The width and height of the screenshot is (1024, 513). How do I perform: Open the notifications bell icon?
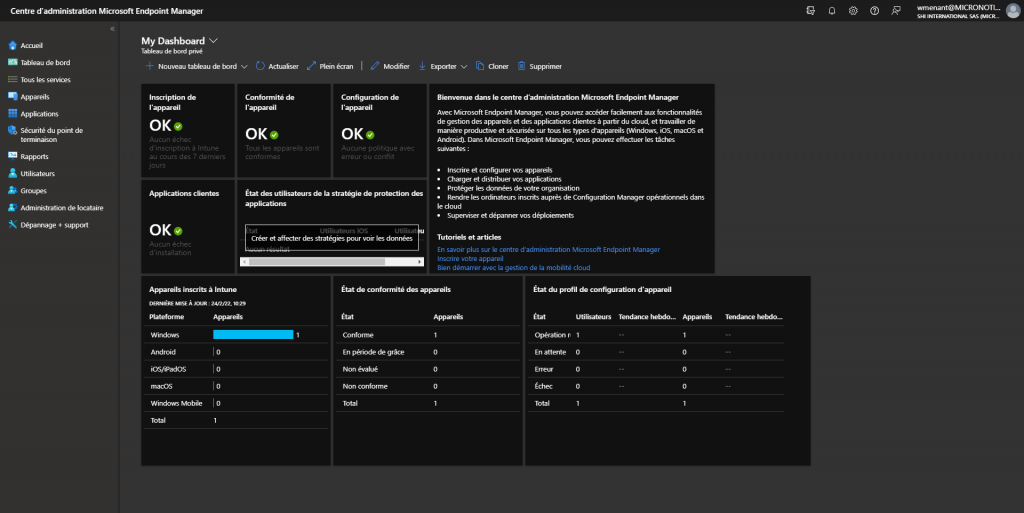(x=832, y=10)
